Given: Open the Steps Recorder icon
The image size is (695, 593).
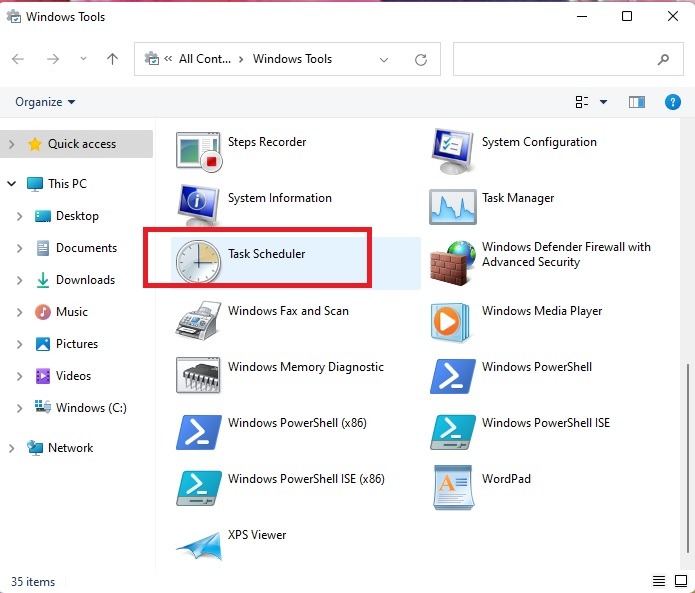Looking at the screenshot, I should click(x=199, y=152).
